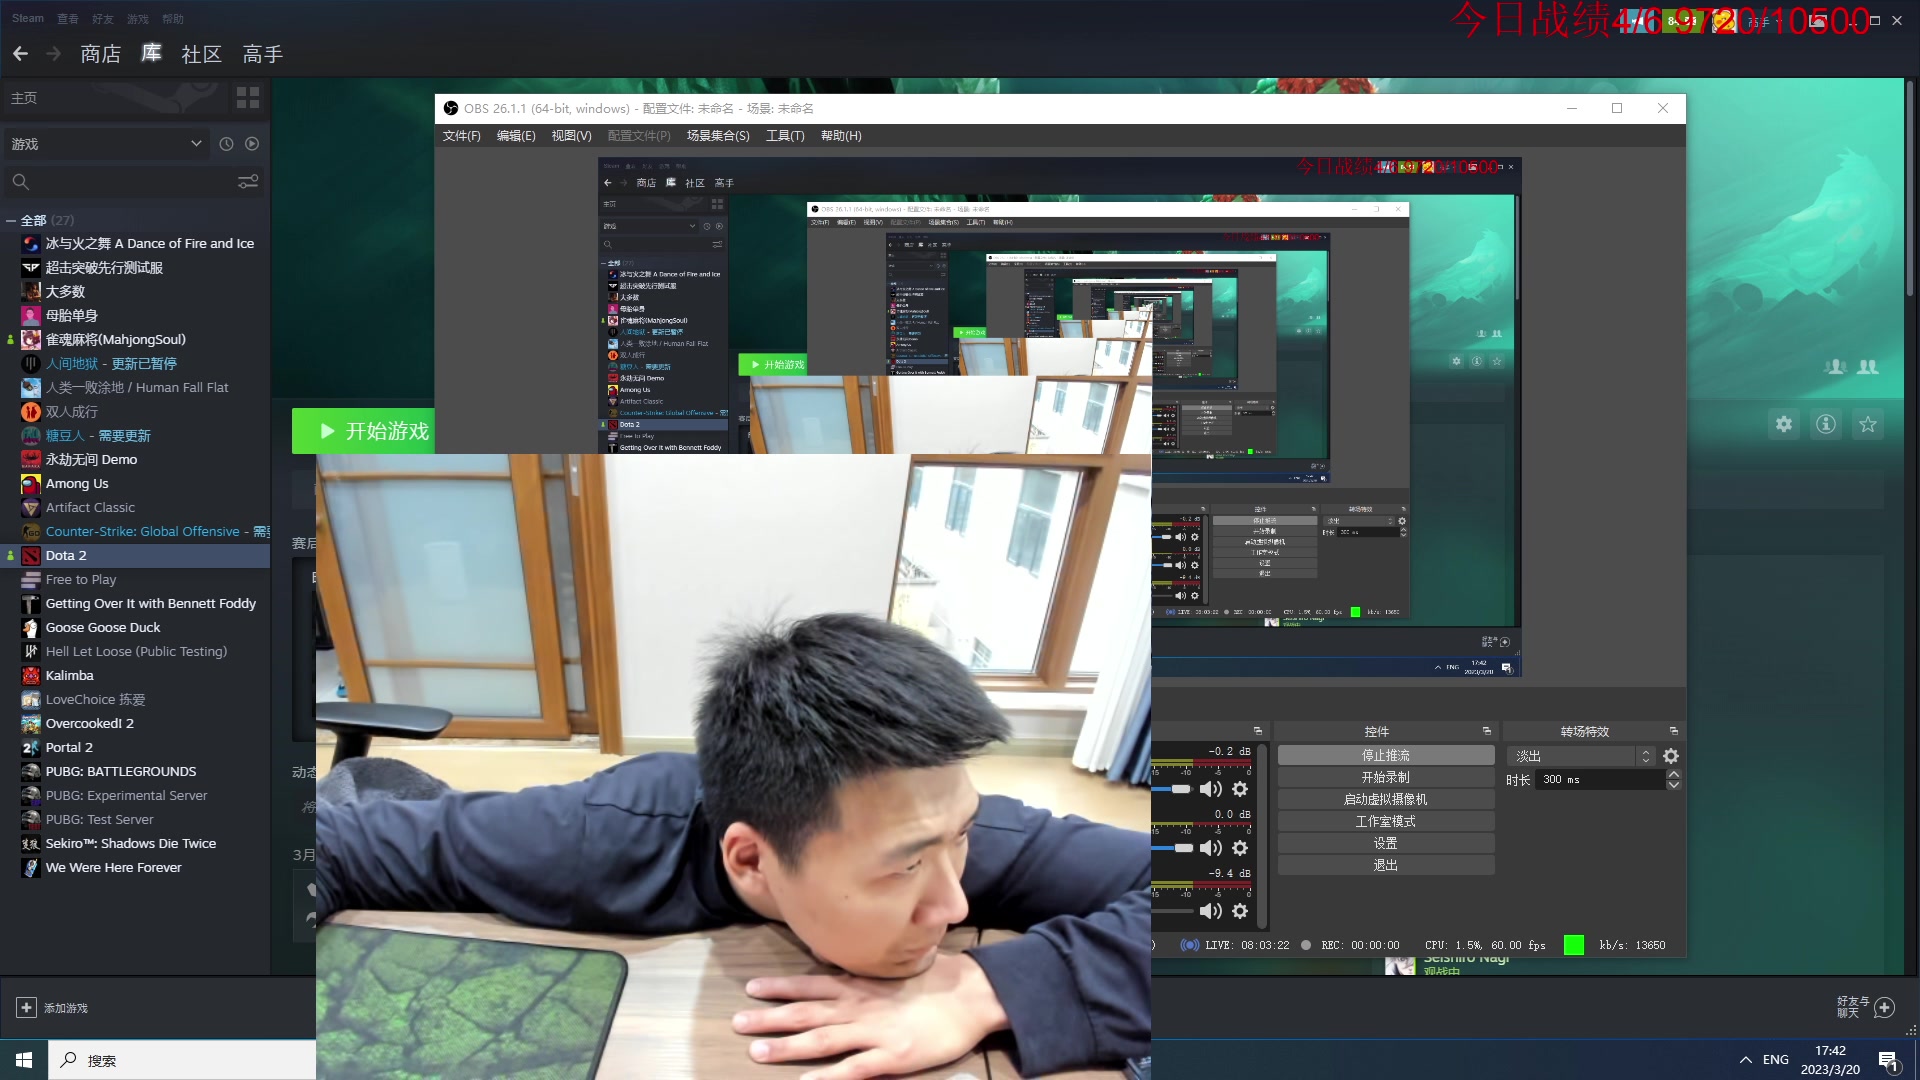Collapse the 全部 games list group
The height and width of the screenshot is (1080, 1920).
tap(11, 220)
